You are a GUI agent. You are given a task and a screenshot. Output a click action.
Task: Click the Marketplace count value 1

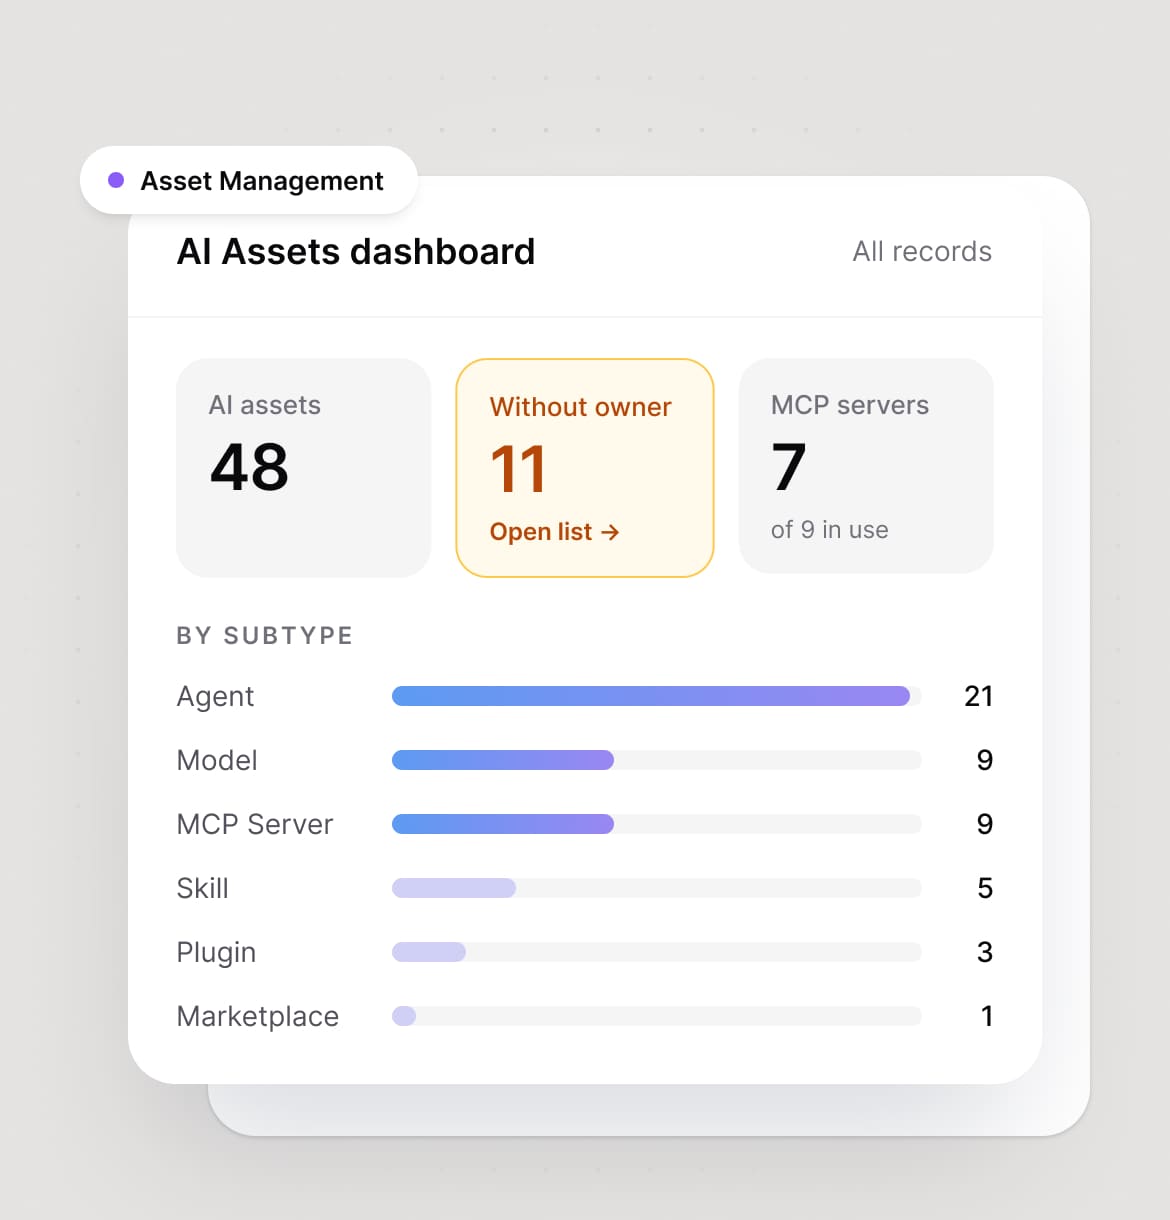(x=987, y=1016)
